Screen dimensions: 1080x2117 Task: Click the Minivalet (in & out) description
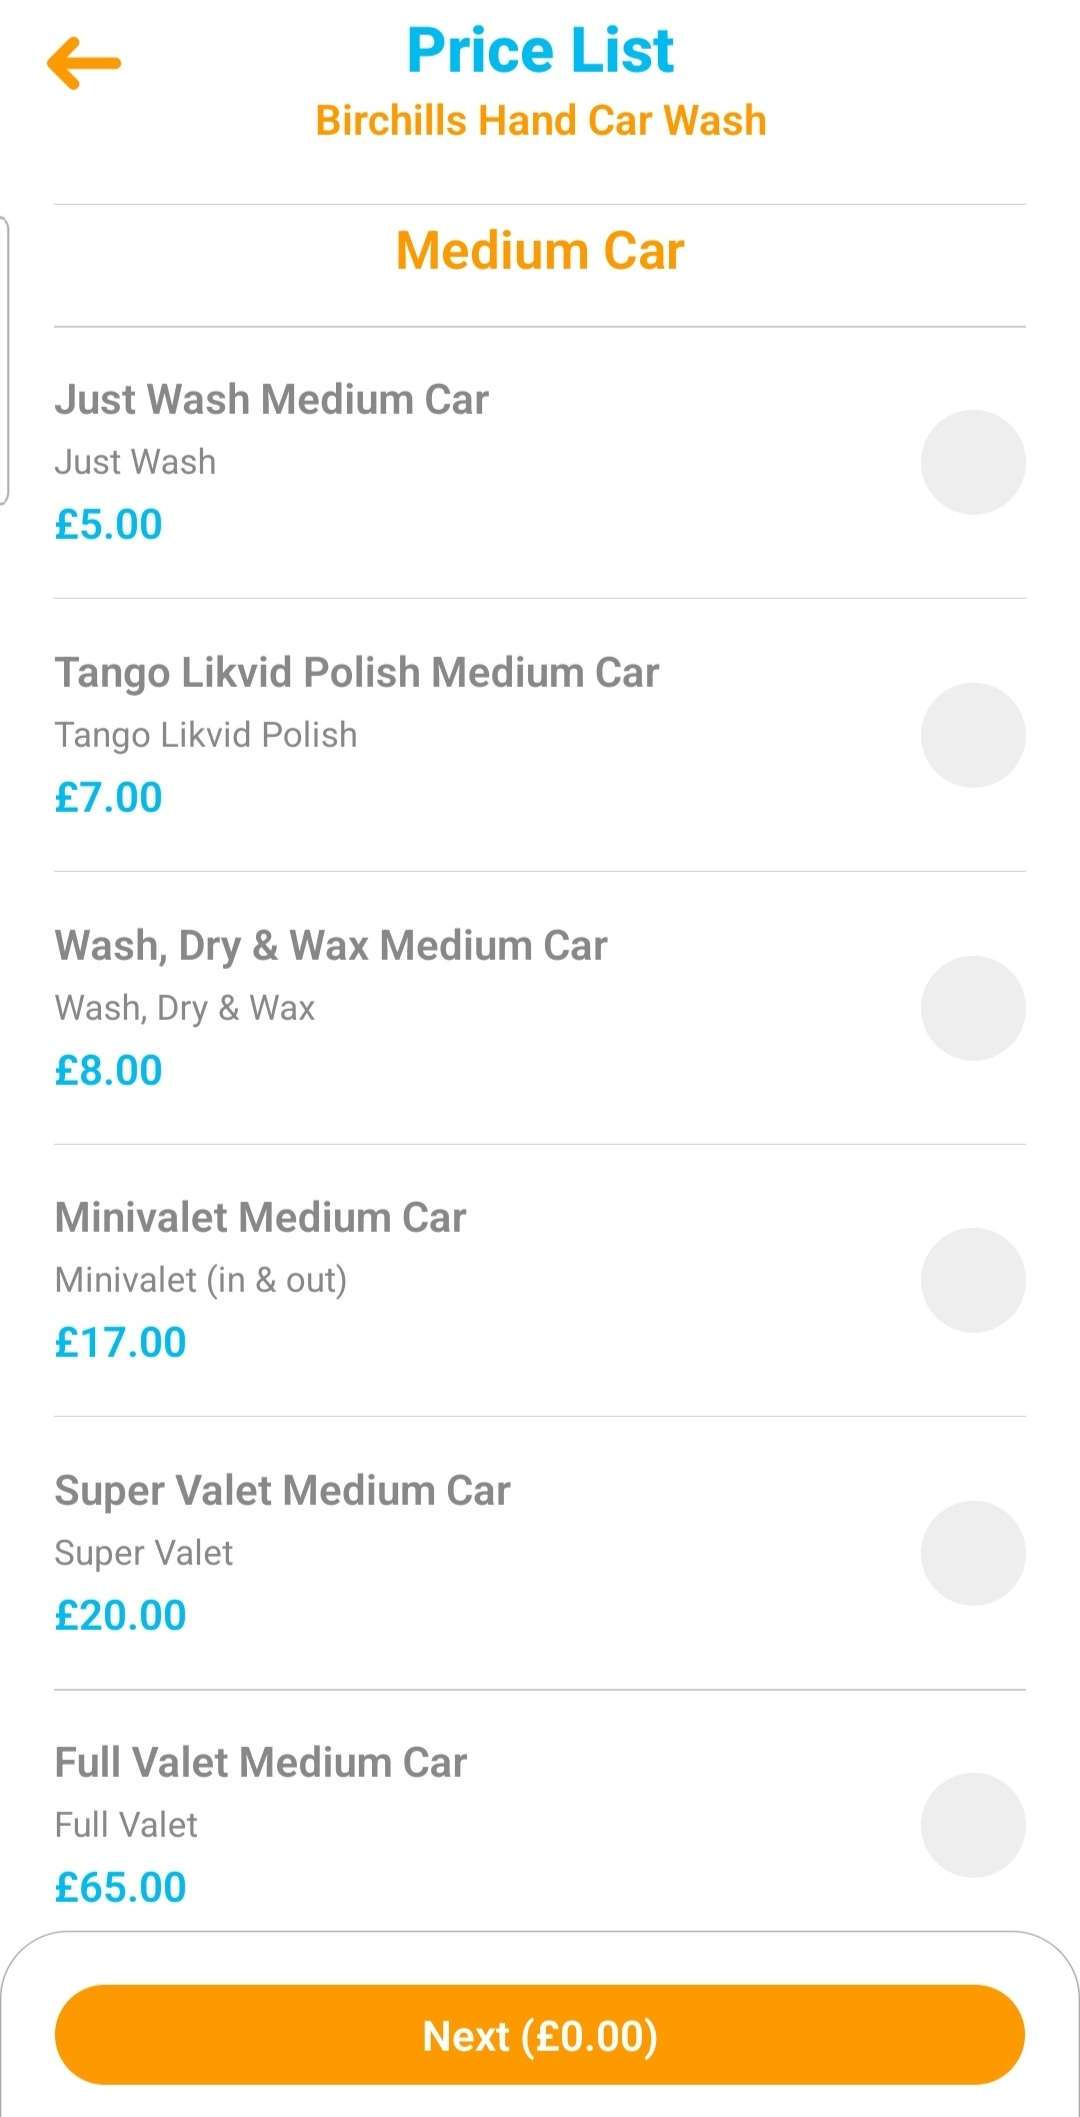click(200, 1281)
